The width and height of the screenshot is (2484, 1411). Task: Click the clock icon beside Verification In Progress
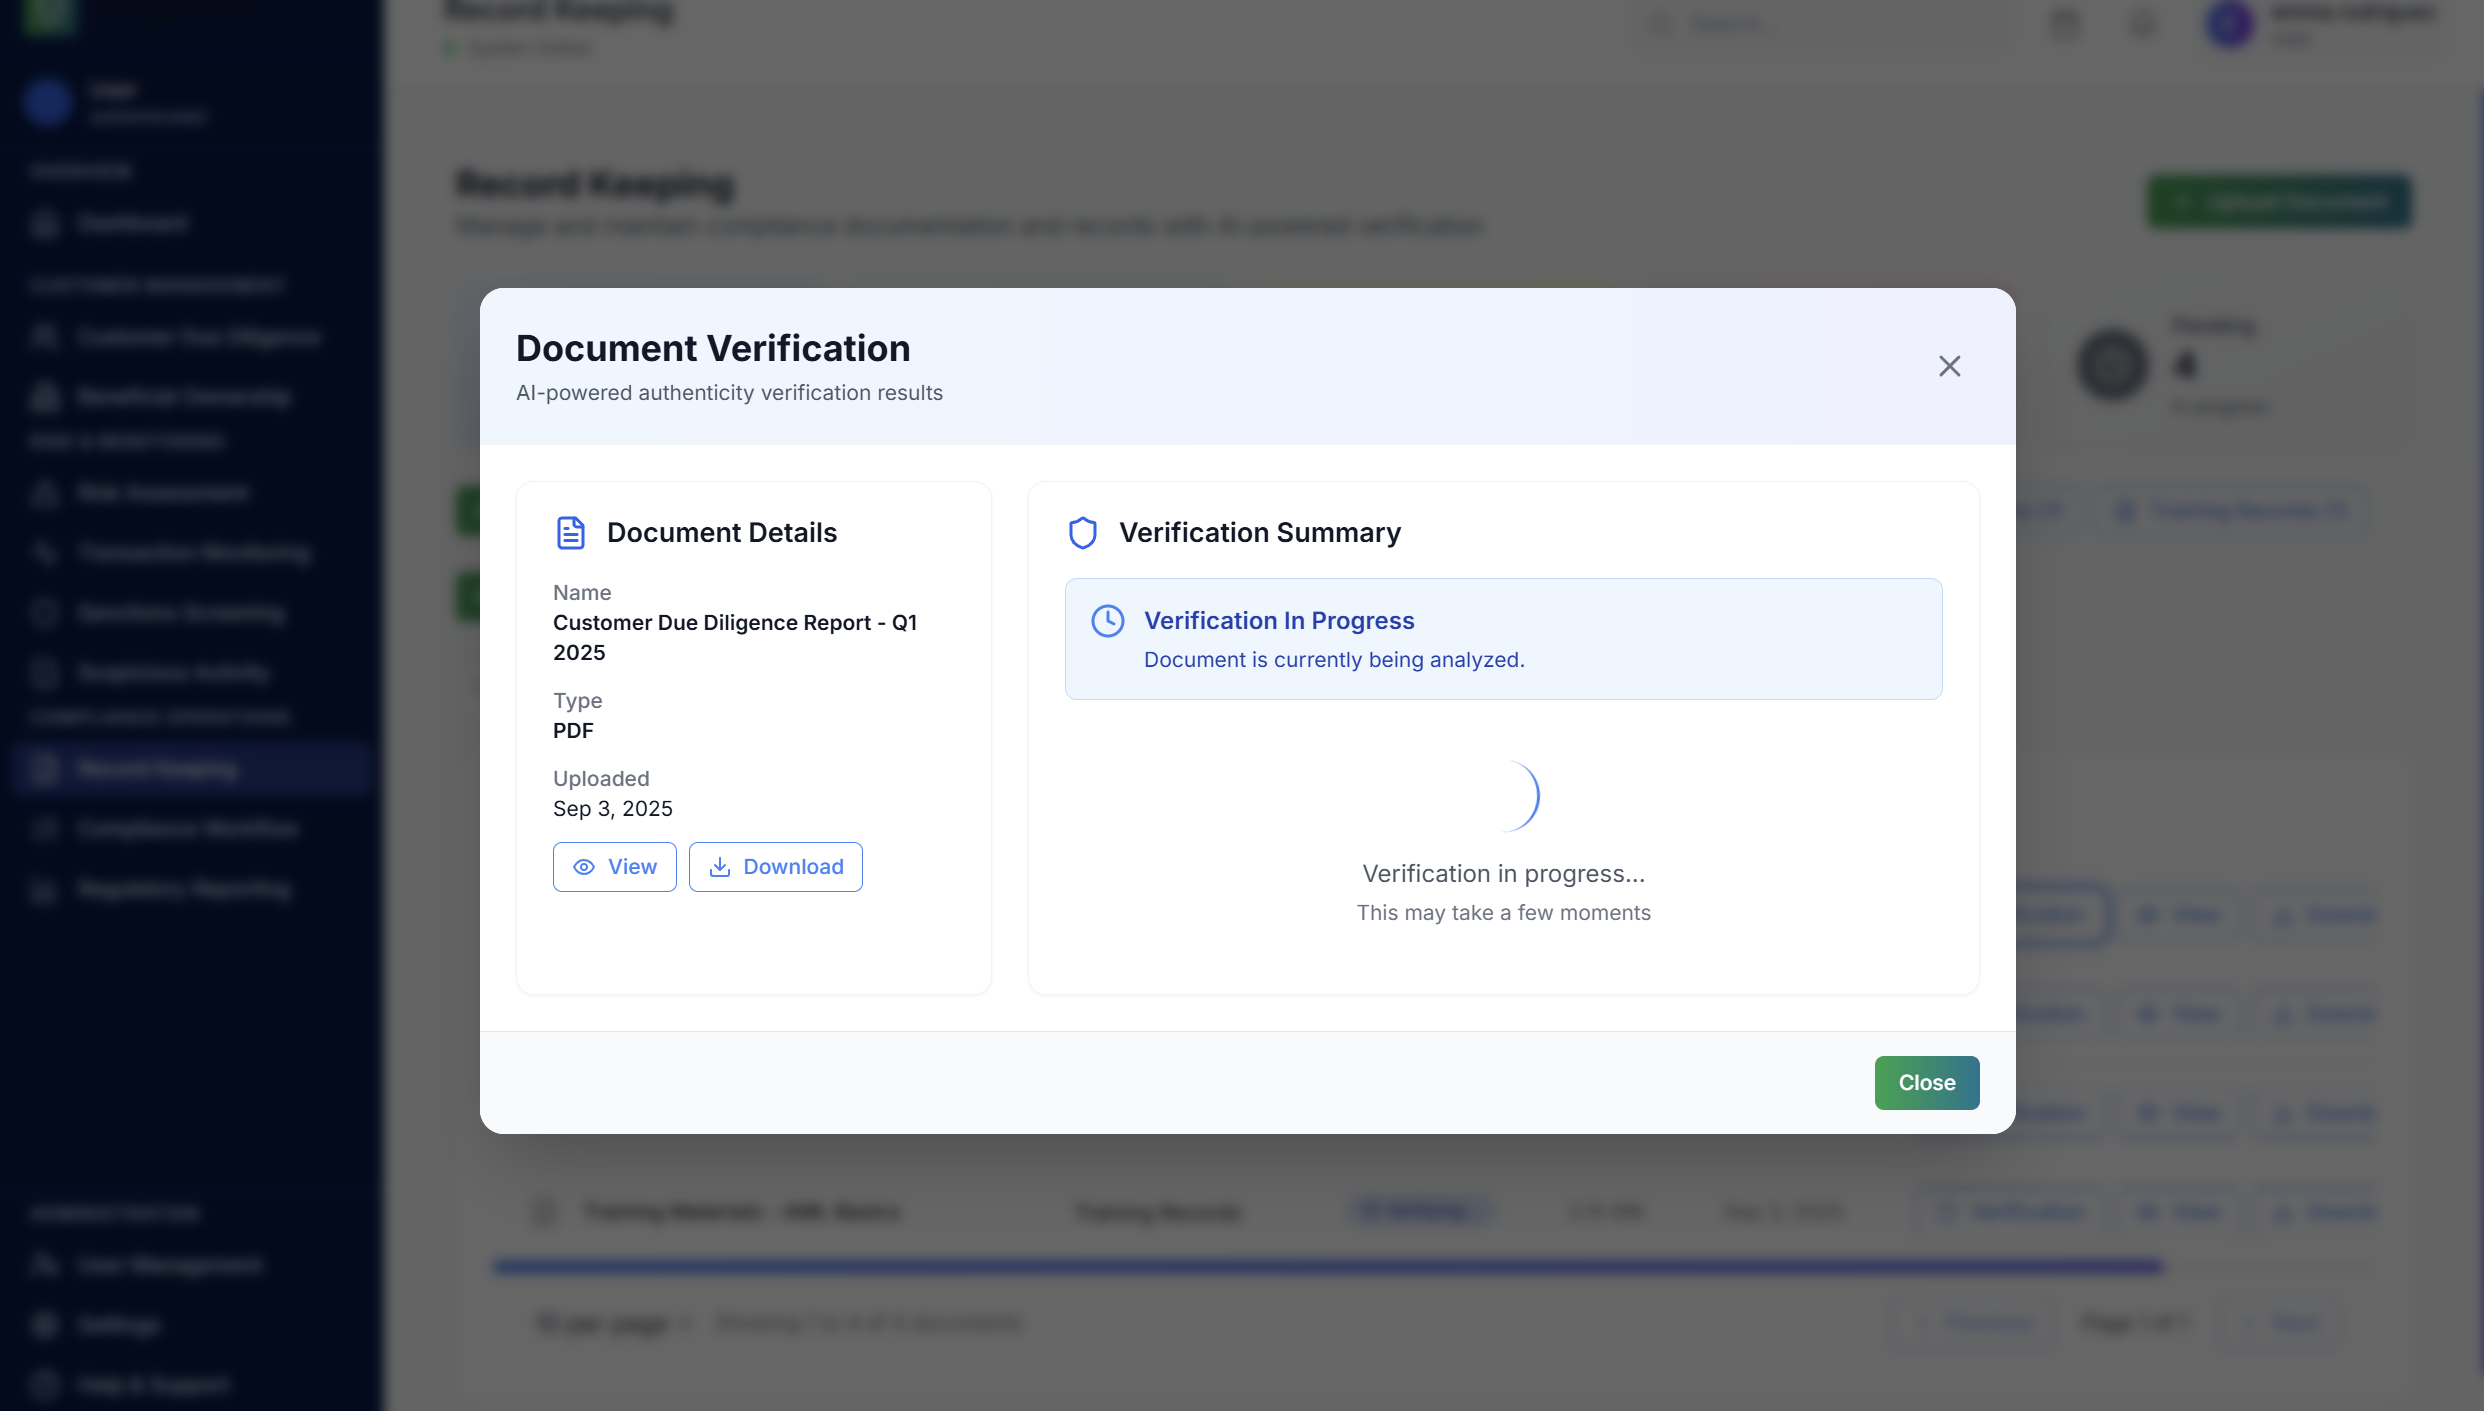[1107, 621]
